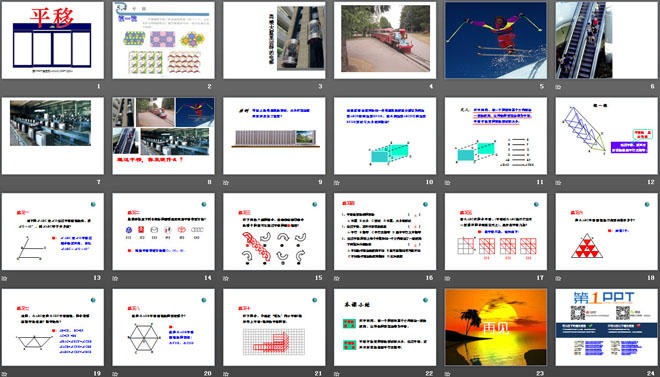Image resolution: width=660 pixels, height=377 pixels.
Task: Preview the transition star icon beneath slide 19
Action: (4, 374)
